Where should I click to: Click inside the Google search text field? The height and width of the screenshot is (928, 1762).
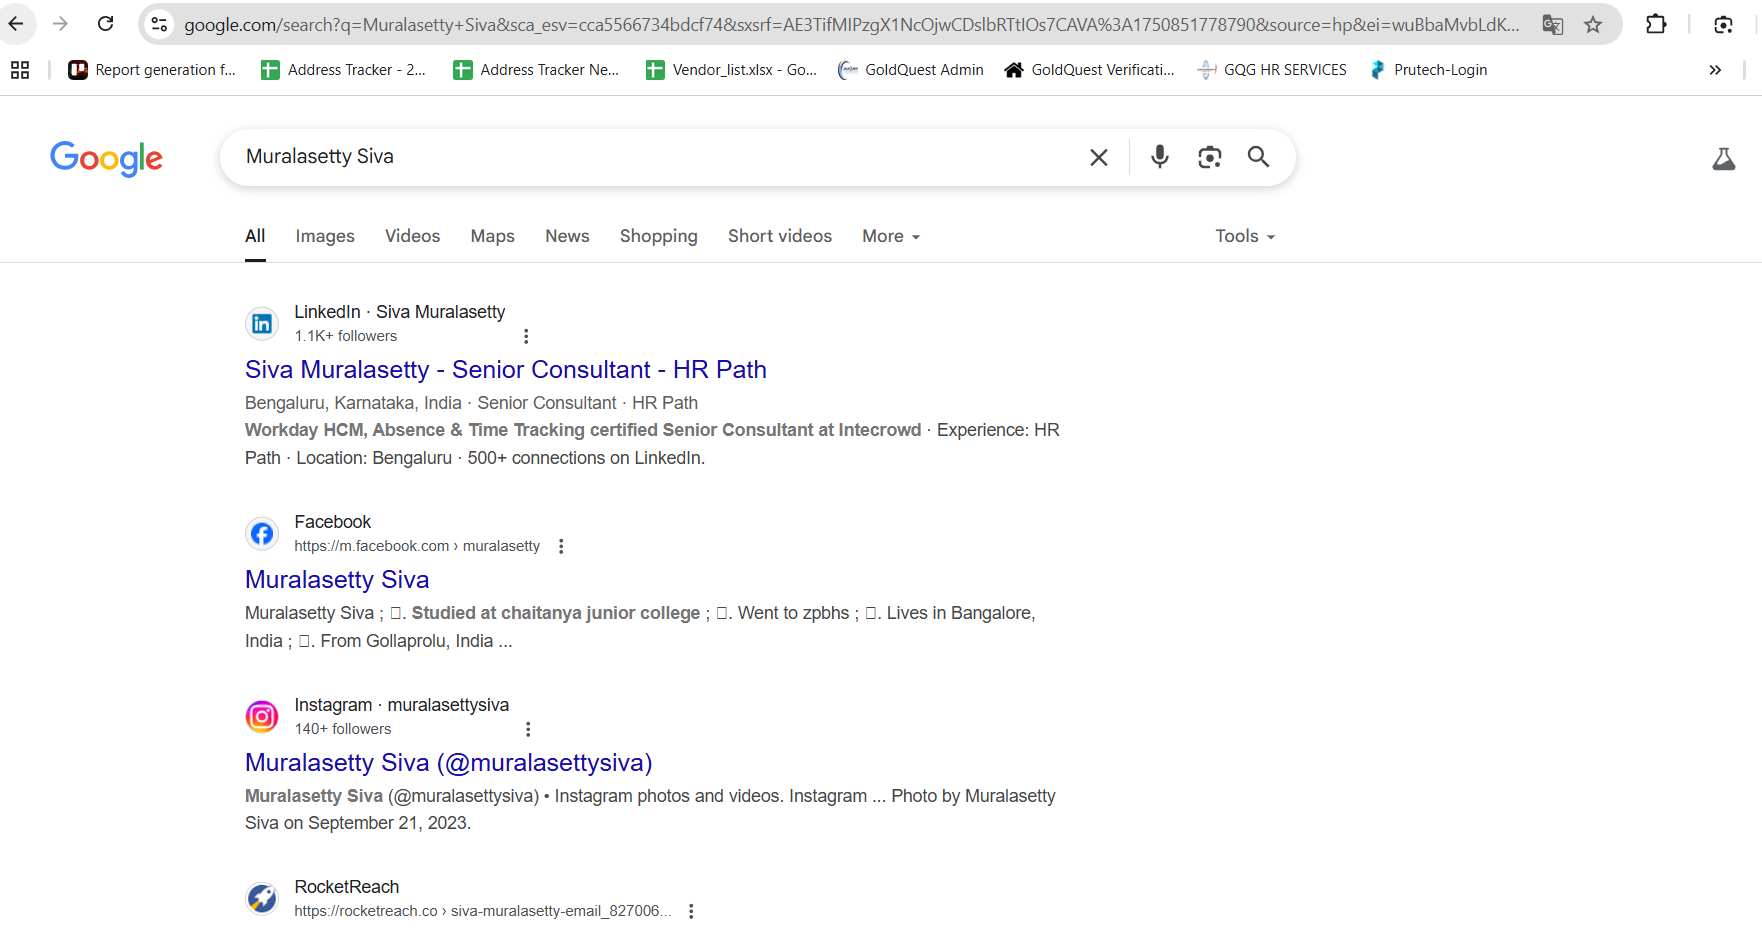pyautogui.click(x=650, y=157)
